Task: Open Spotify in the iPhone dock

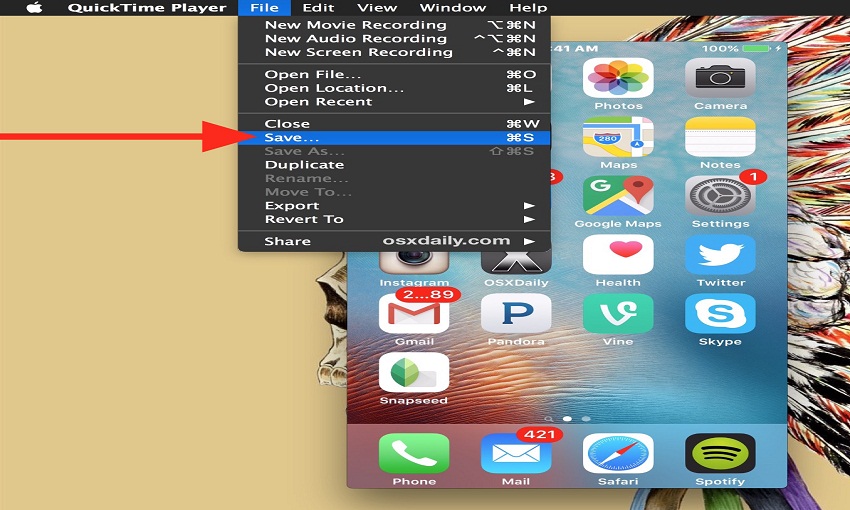Action: coord(720,454)
